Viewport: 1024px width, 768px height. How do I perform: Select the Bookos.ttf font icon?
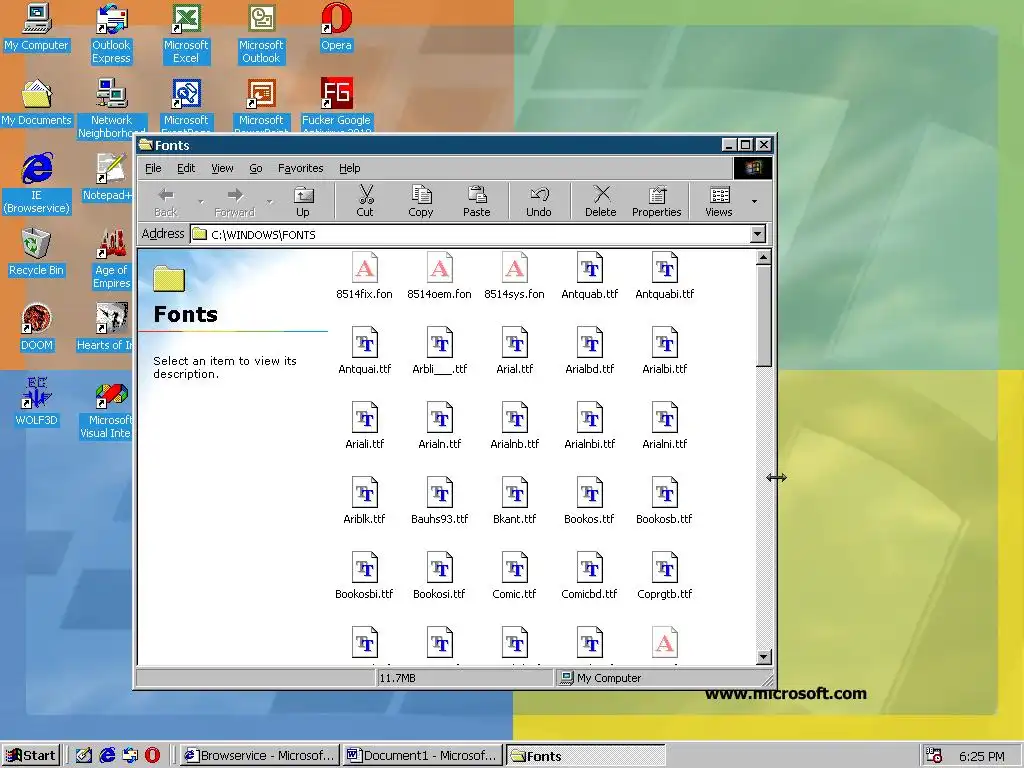pyautogui.click(x=590, y=494)
